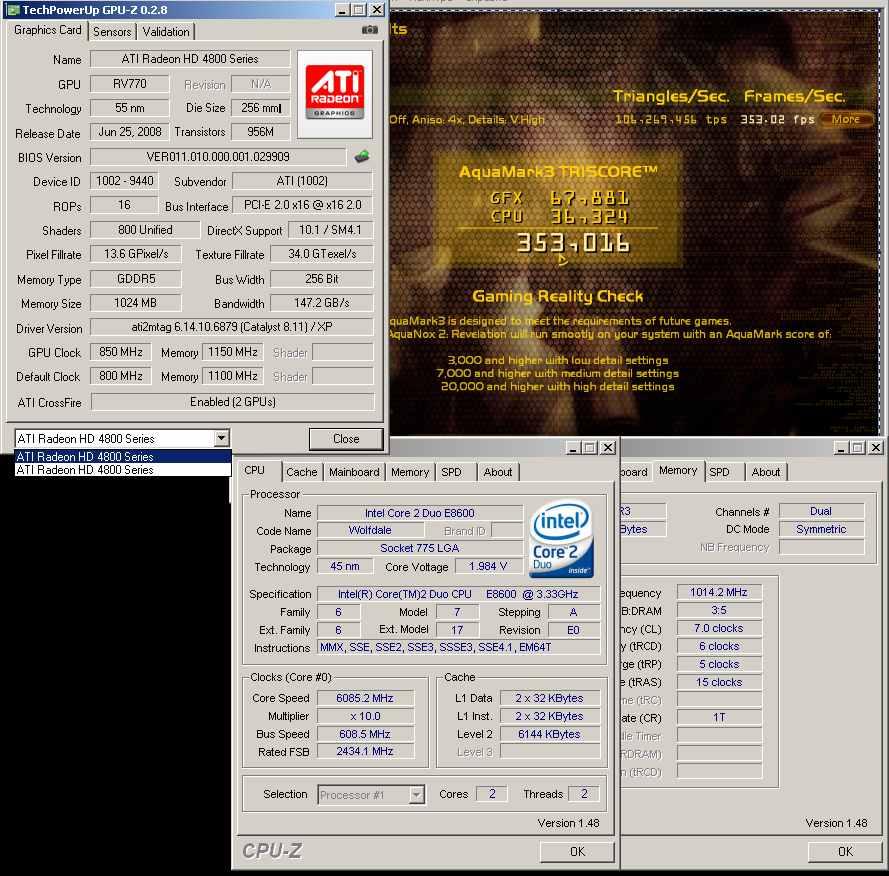Screen dimensions: 889x876
Task: Click the Intel Core 2 Duo logo
Action: (x=561, y=539)
